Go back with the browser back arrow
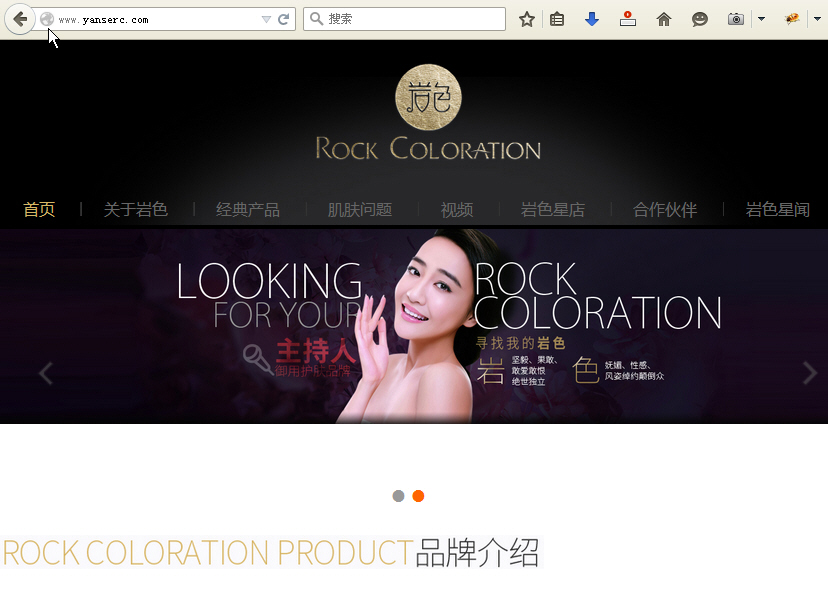The height and width of the screenshot is (595, 828). pos(20,20)
